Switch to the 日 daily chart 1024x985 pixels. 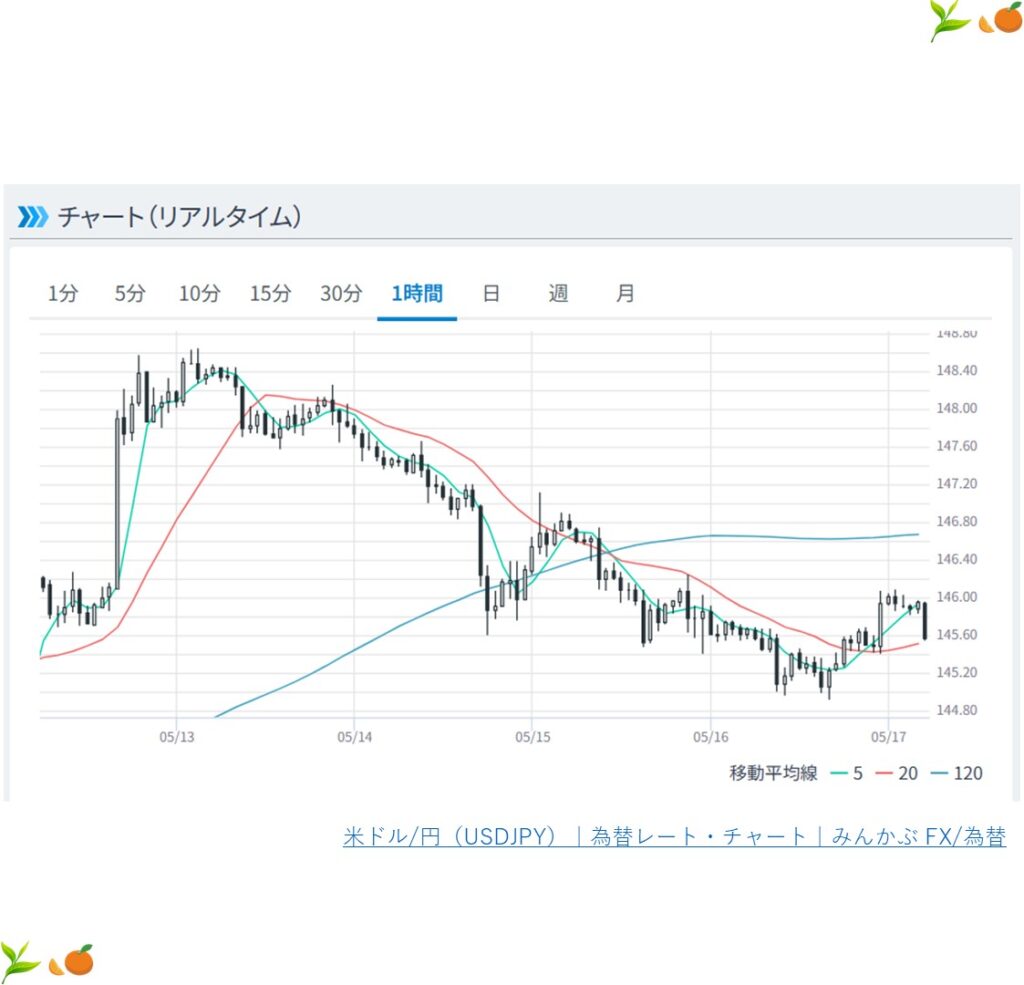pyautogui.click(x=491, y=294)
